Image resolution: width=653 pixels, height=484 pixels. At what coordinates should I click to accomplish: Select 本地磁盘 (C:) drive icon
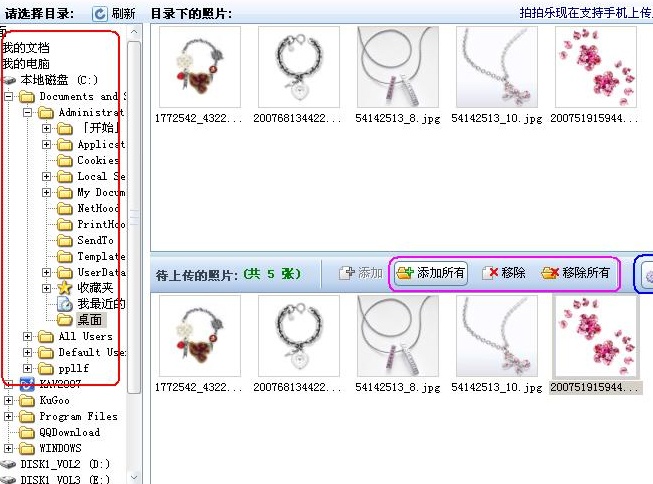pos(10,80)
